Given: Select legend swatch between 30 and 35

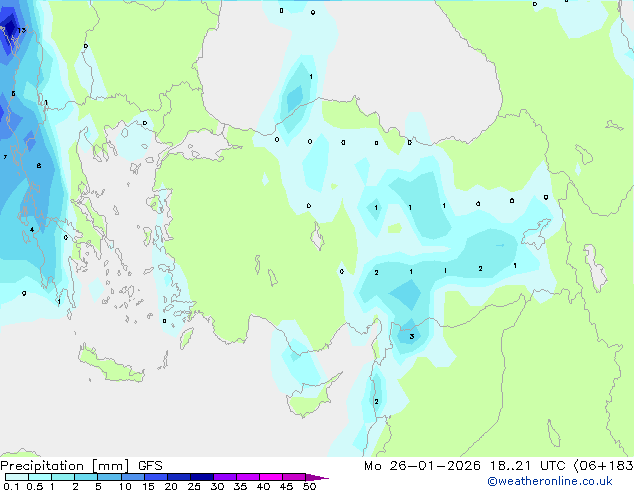Looking at the screenshot, I should pyautogui.click(x=225, y=477).
